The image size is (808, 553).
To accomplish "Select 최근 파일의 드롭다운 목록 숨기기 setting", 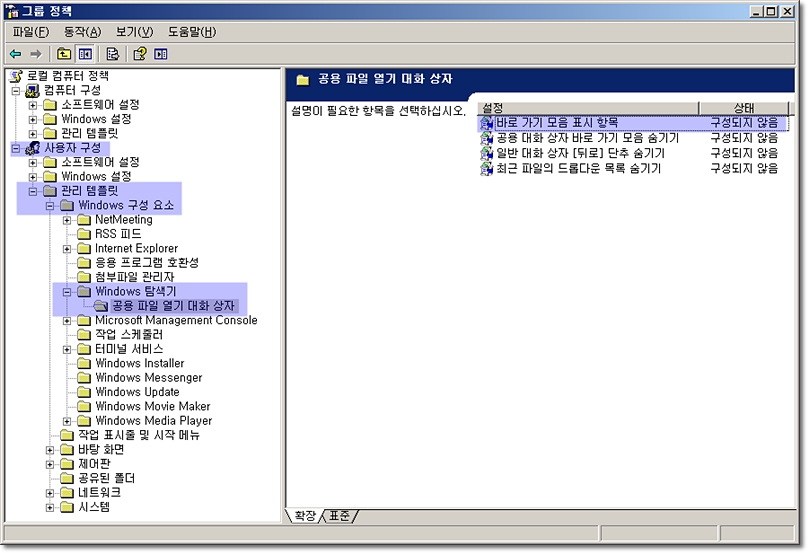I will tap(578, 169).
